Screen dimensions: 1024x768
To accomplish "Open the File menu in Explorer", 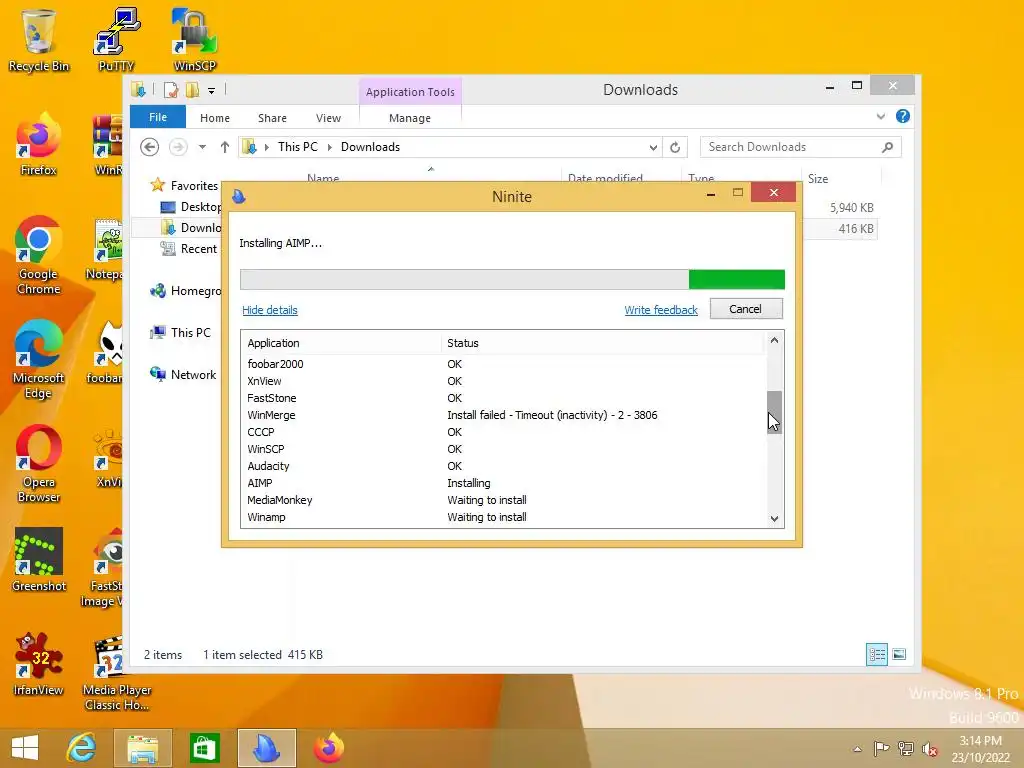I will click(x=158, y=117).
